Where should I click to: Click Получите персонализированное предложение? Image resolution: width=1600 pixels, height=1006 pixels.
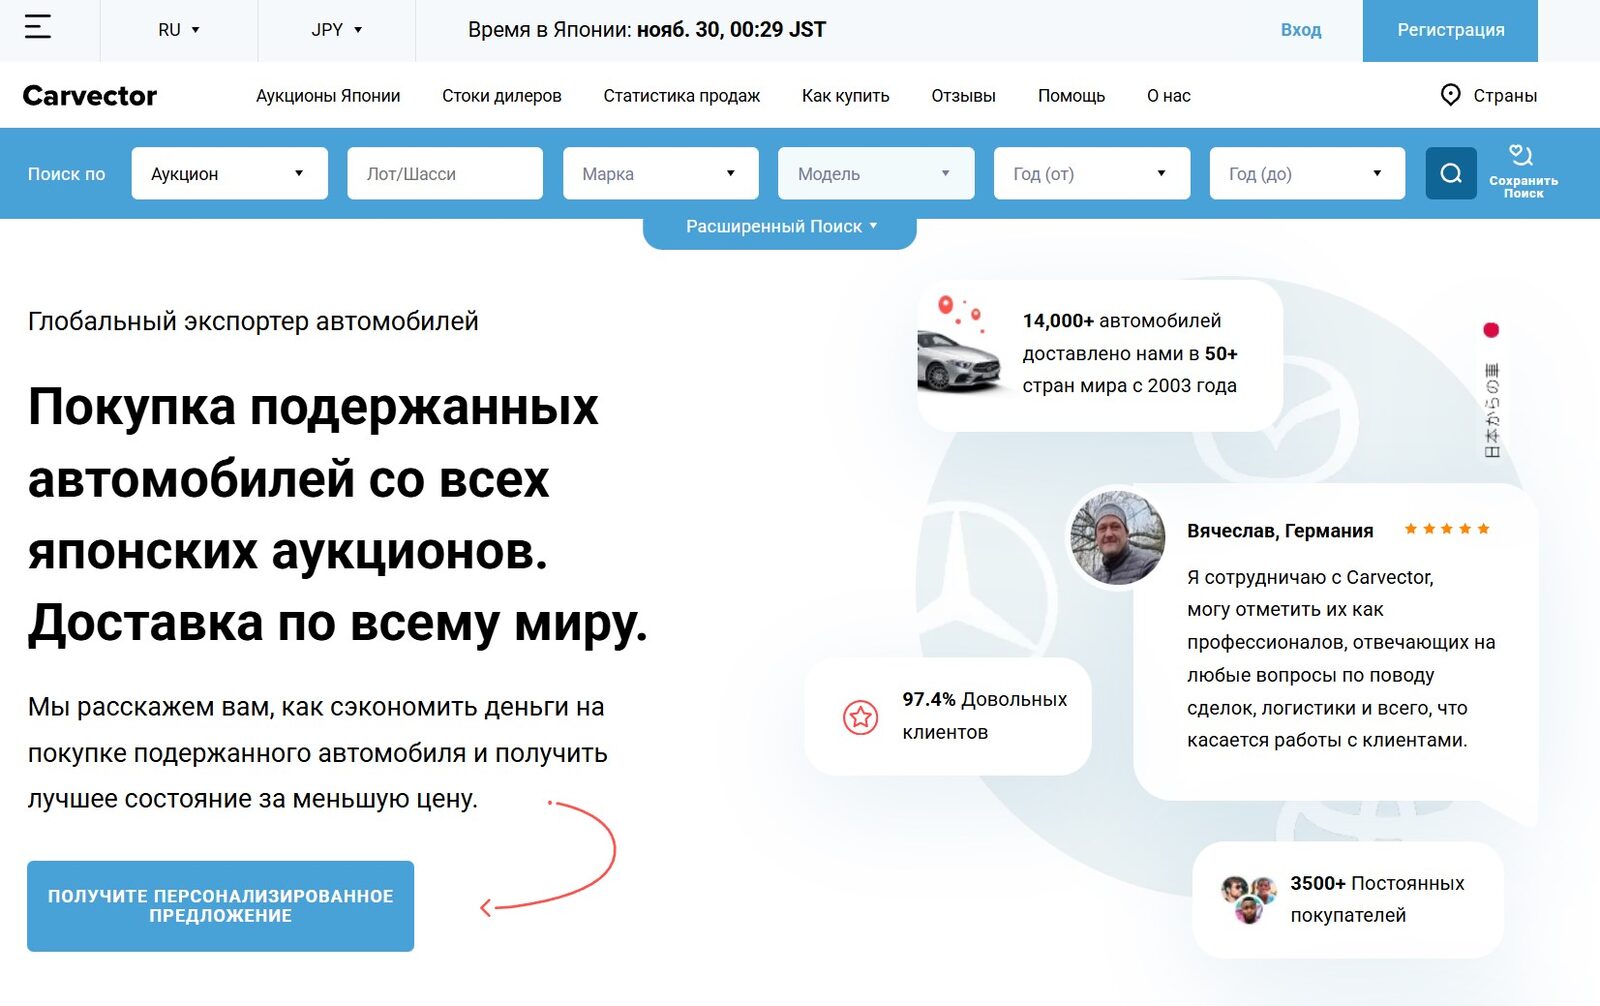point(221,906)
